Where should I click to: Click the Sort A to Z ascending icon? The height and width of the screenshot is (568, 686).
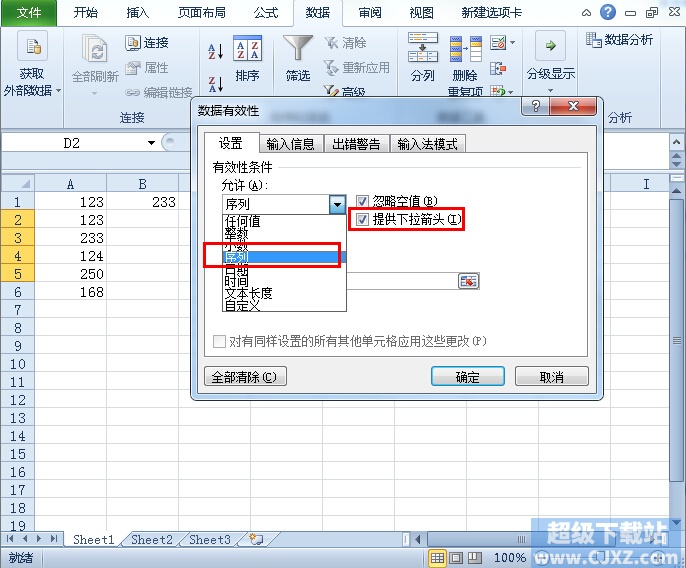tap(216, 52)
